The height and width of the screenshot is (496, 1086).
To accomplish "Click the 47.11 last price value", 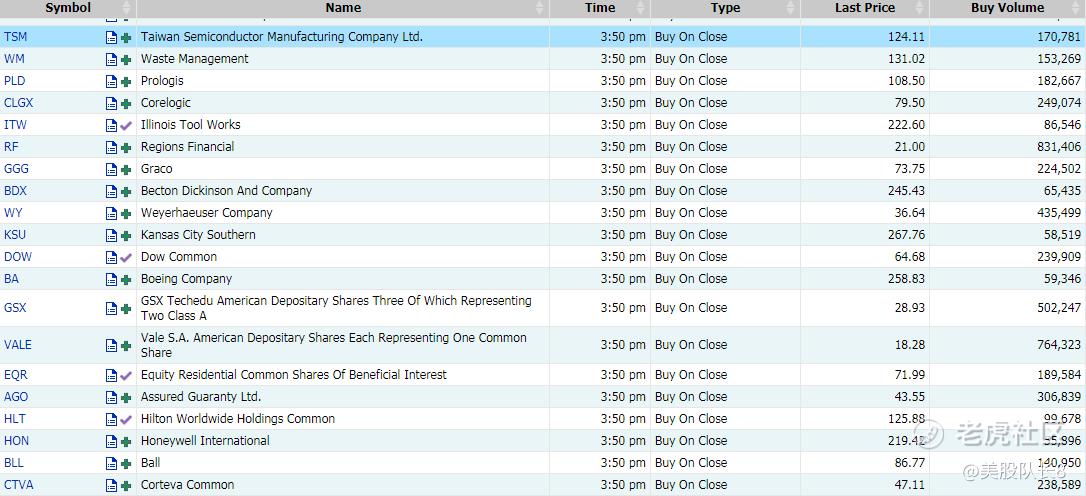I will (909, 486).
